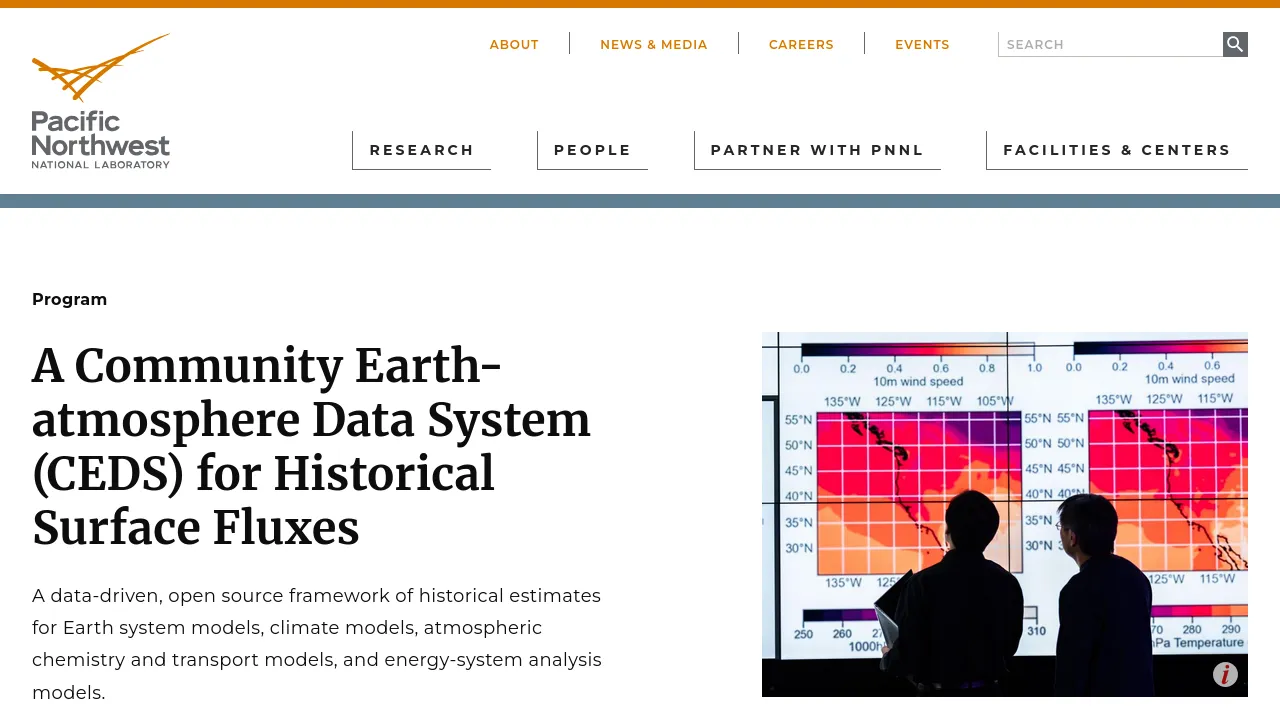Image resolution: width=1280 pixels, height=720 pixels.
Task: Click the Program label above the title
Action: pyautogui.click(x=69, y=299)
